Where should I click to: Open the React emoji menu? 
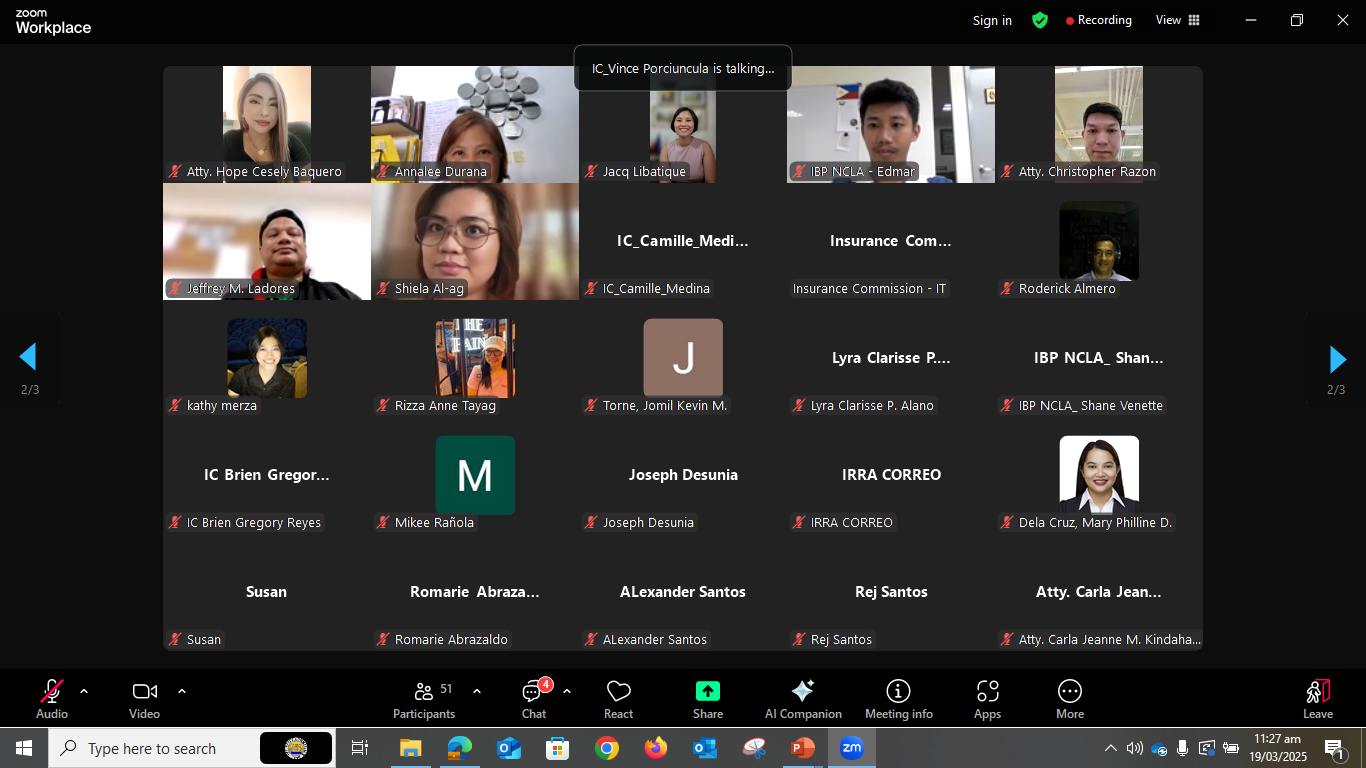pos(618,699)
